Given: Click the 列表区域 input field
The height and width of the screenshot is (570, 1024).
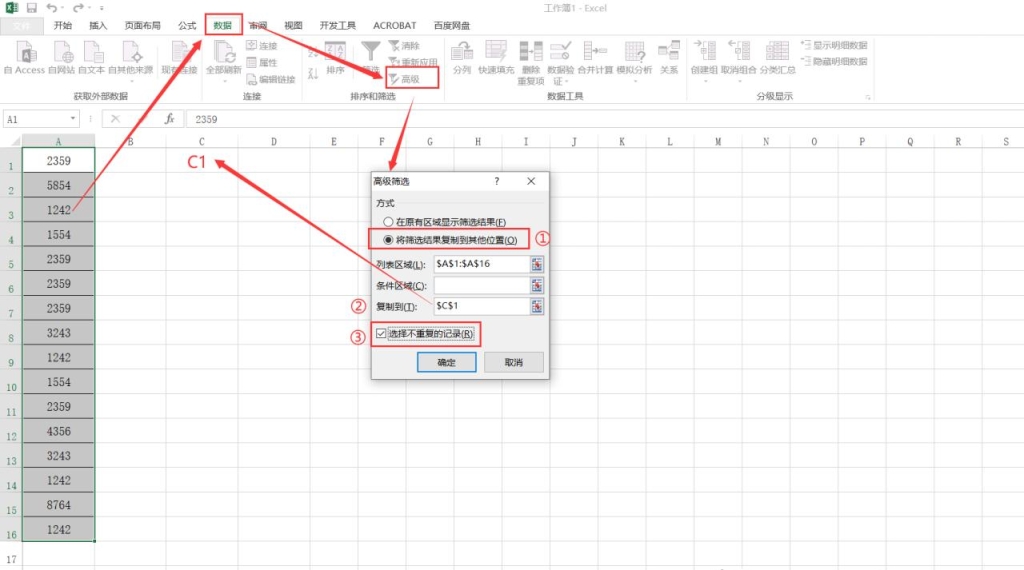Looking at the screenshot, I should click(x=481, y=264).
